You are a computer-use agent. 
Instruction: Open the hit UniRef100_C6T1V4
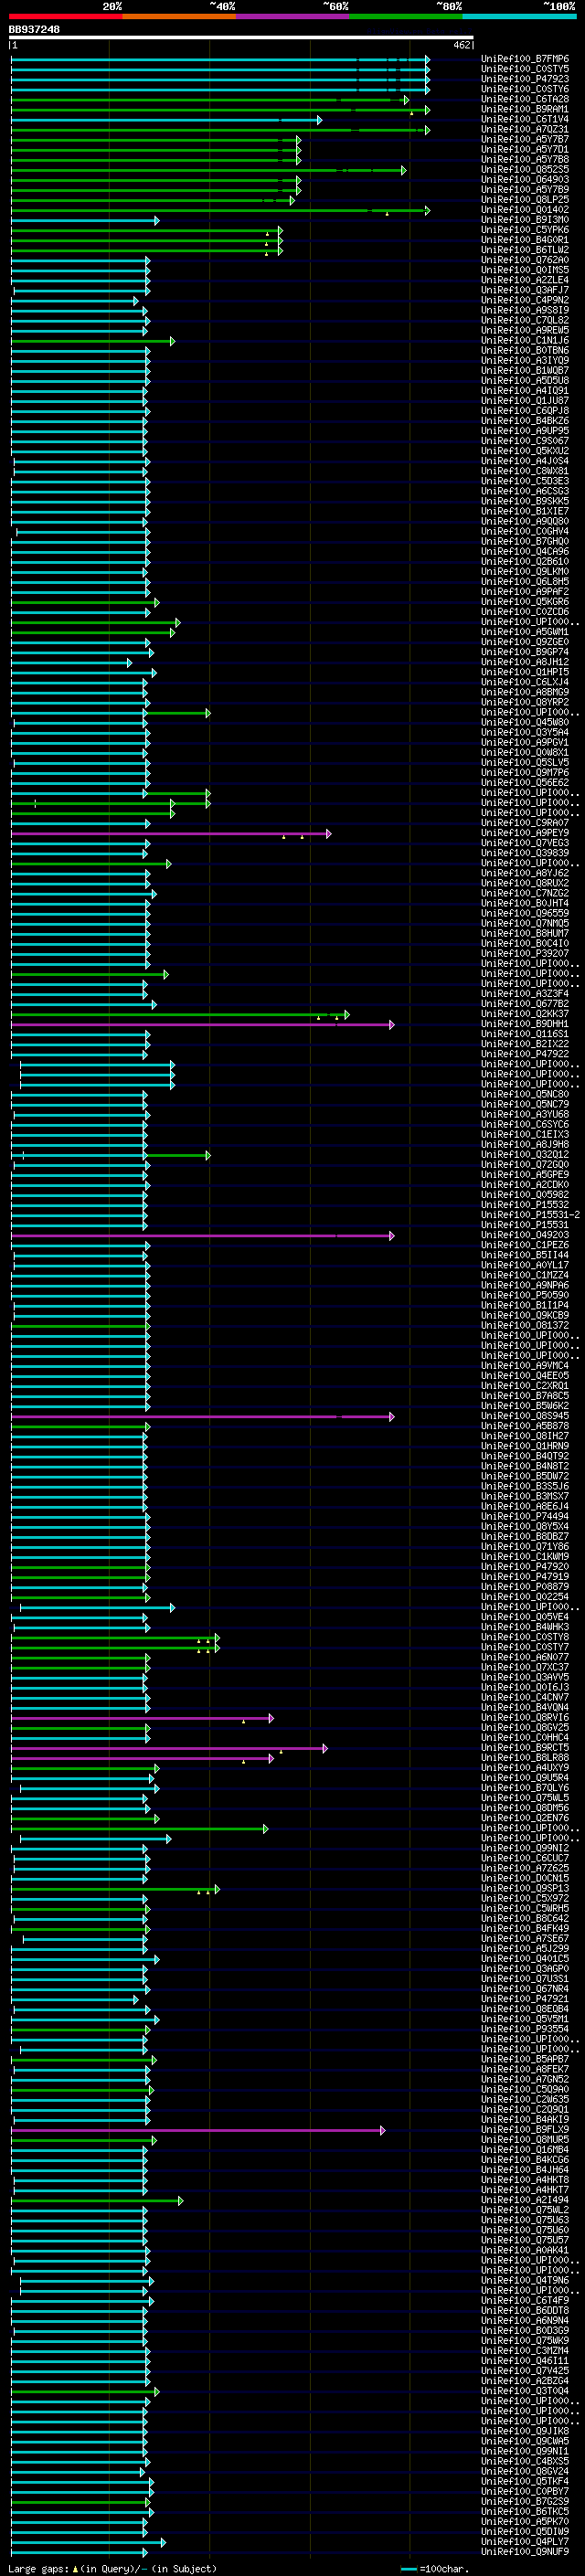tap(525, 119)
